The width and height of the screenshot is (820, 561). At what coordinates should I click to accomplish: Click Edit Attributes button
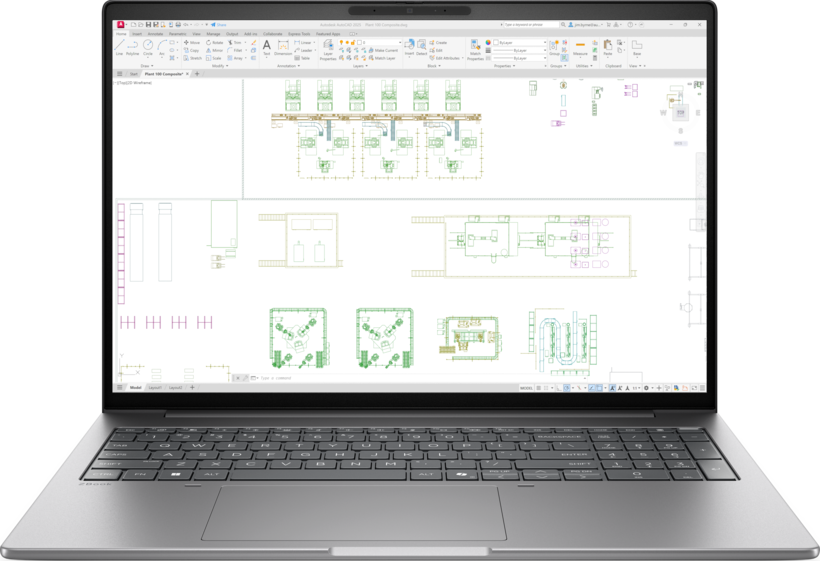pyautogui.click(x=444, y=58)
